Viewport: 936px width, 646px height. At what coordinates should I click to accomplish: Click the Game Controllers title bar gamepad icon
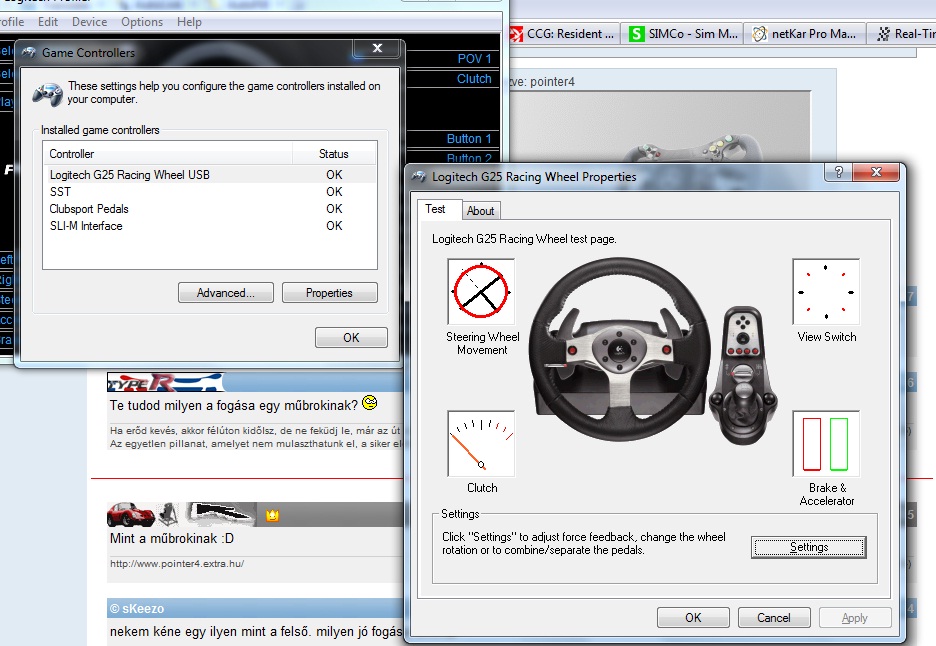tap(29, 52)
